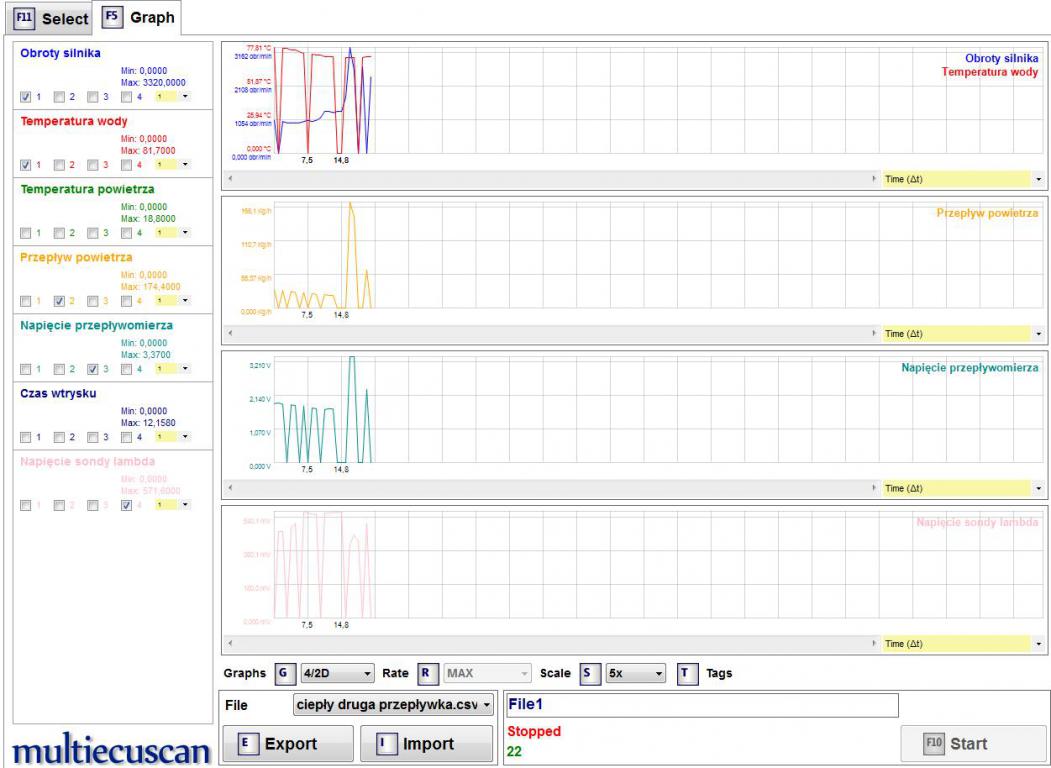Open the Graphs 4/2D layout dropdown
Image resolution: width=1051 pixels, height=768 pixels.
coord(337,673)
